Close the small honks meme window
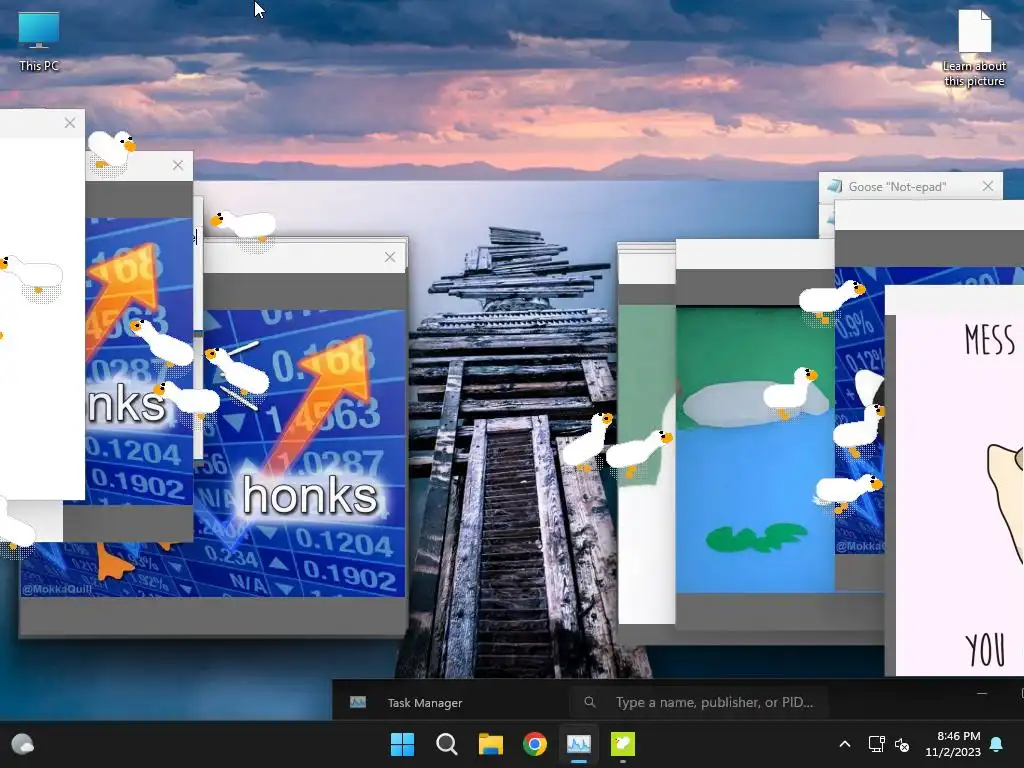Screen dimensions: 1024x768 point(178,165)
